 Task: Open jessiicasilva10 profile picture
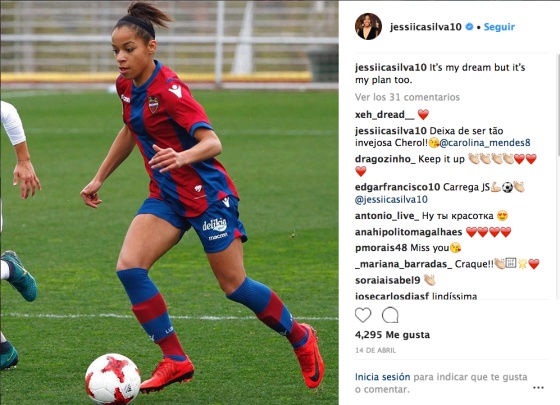click(x=368, y=26)
